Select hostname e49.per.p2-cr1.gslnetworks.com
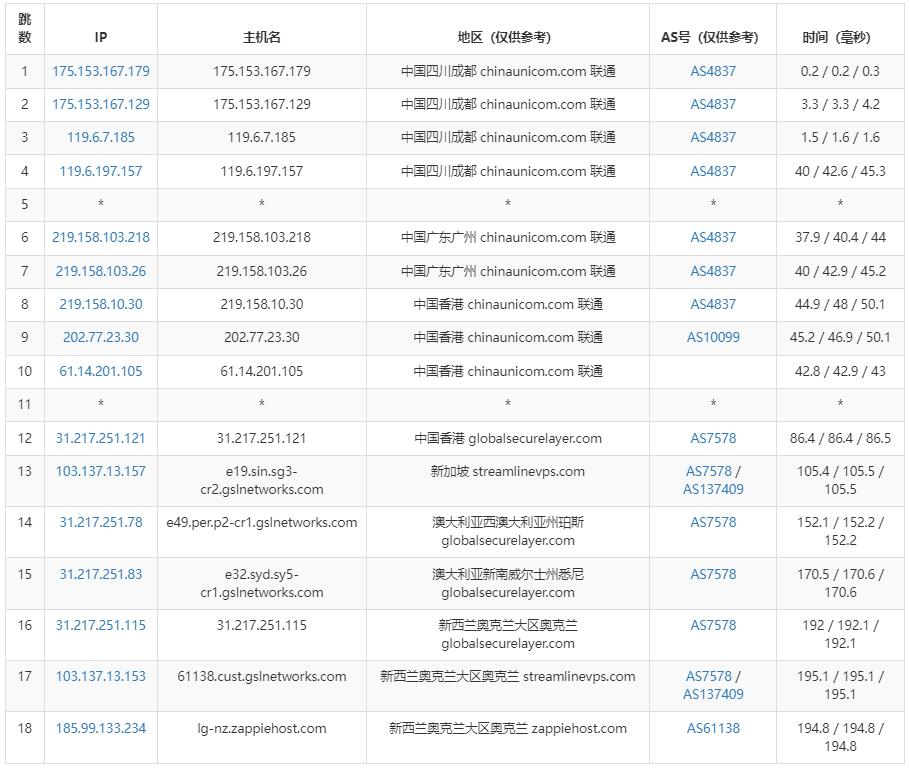The width and height of the screenshot is (909, 768). click(261, 522)
